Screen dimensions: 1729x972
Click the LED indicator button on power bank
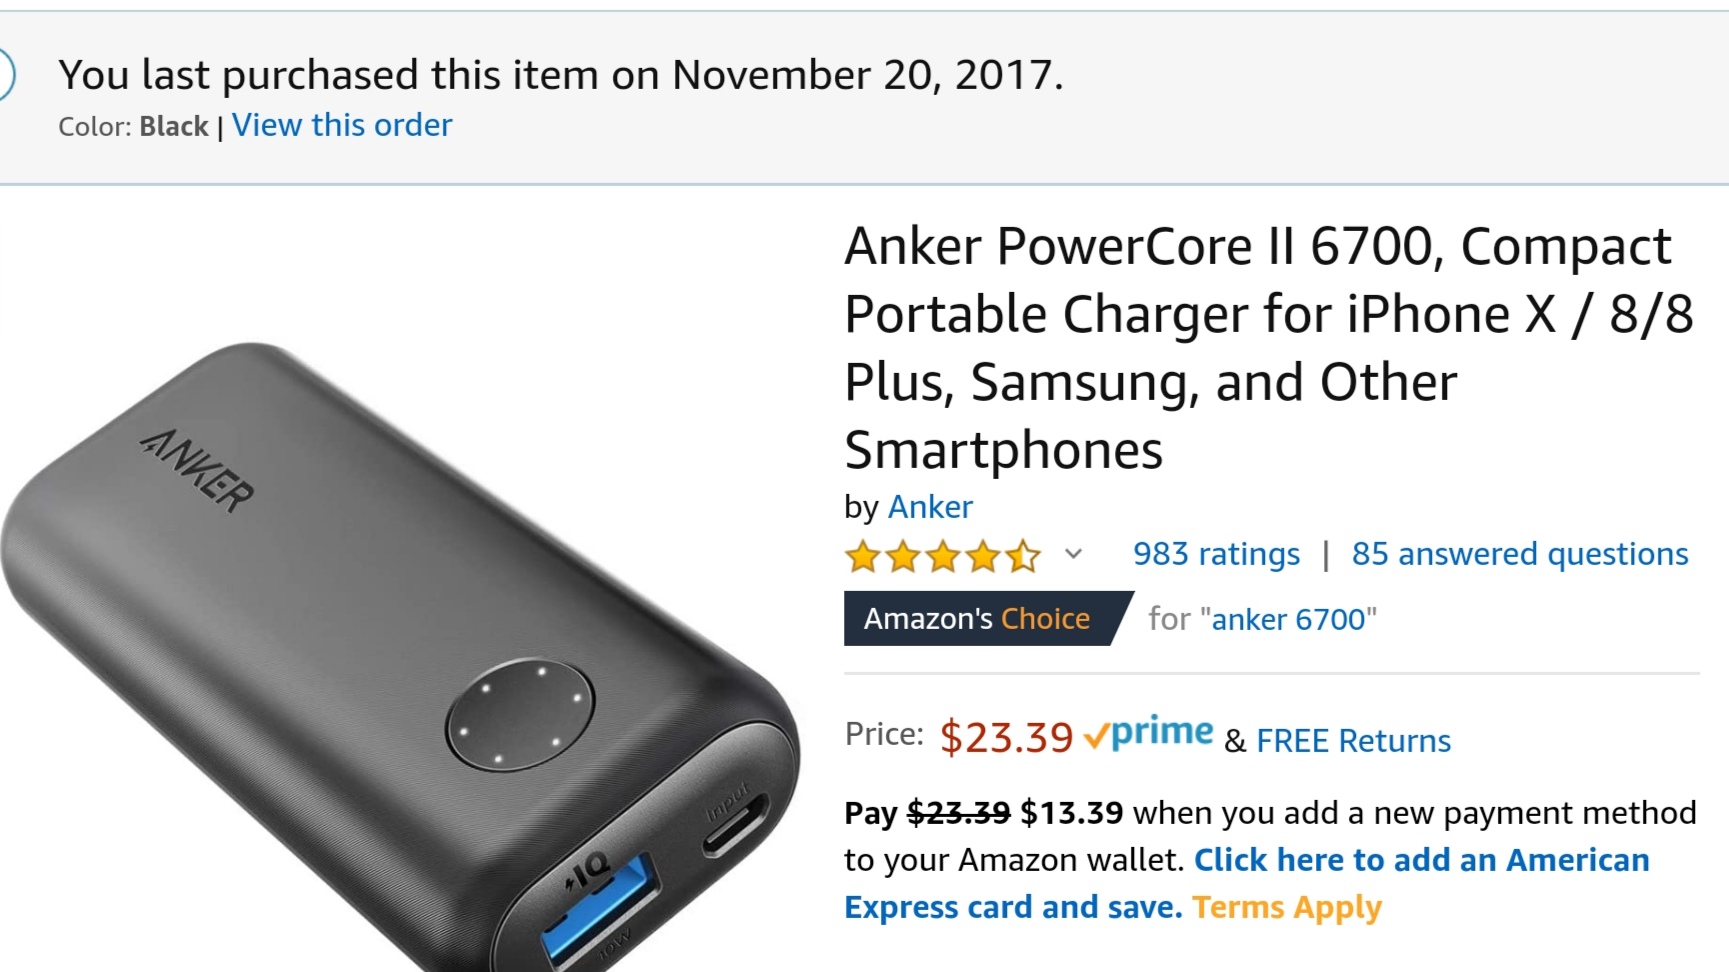coord(520,713)
